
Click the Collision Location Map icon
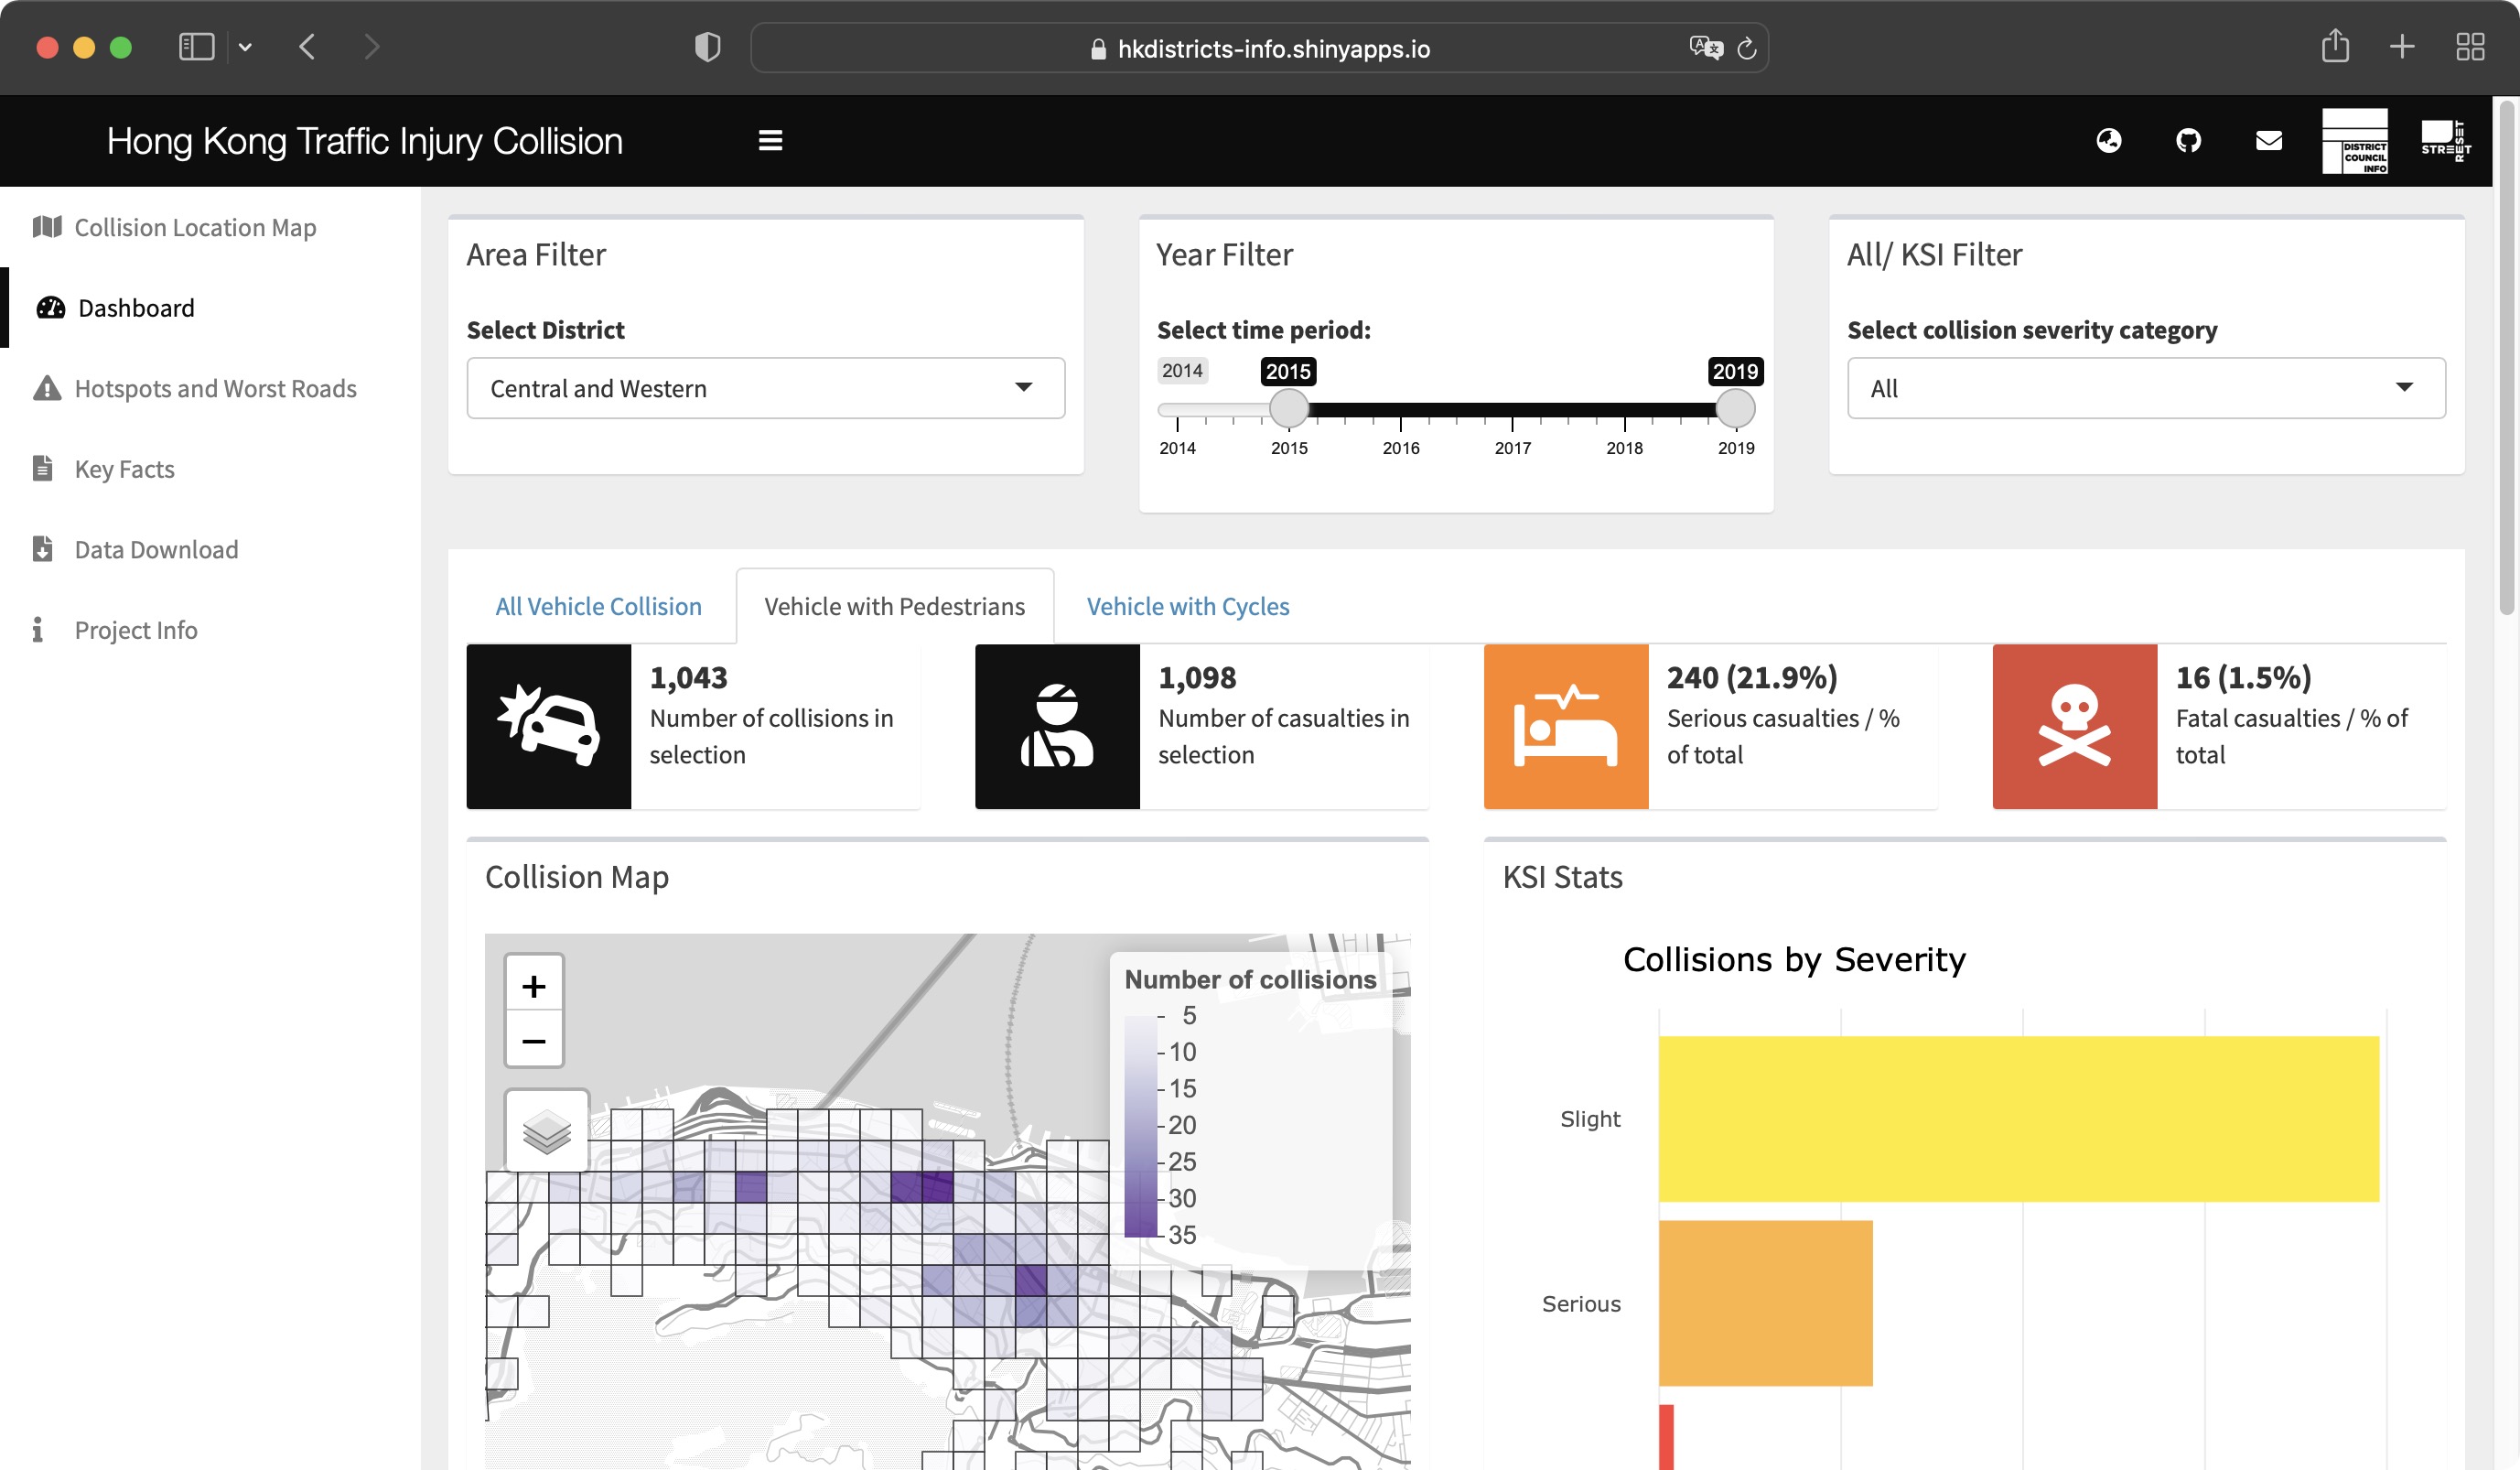click(48, 226)
